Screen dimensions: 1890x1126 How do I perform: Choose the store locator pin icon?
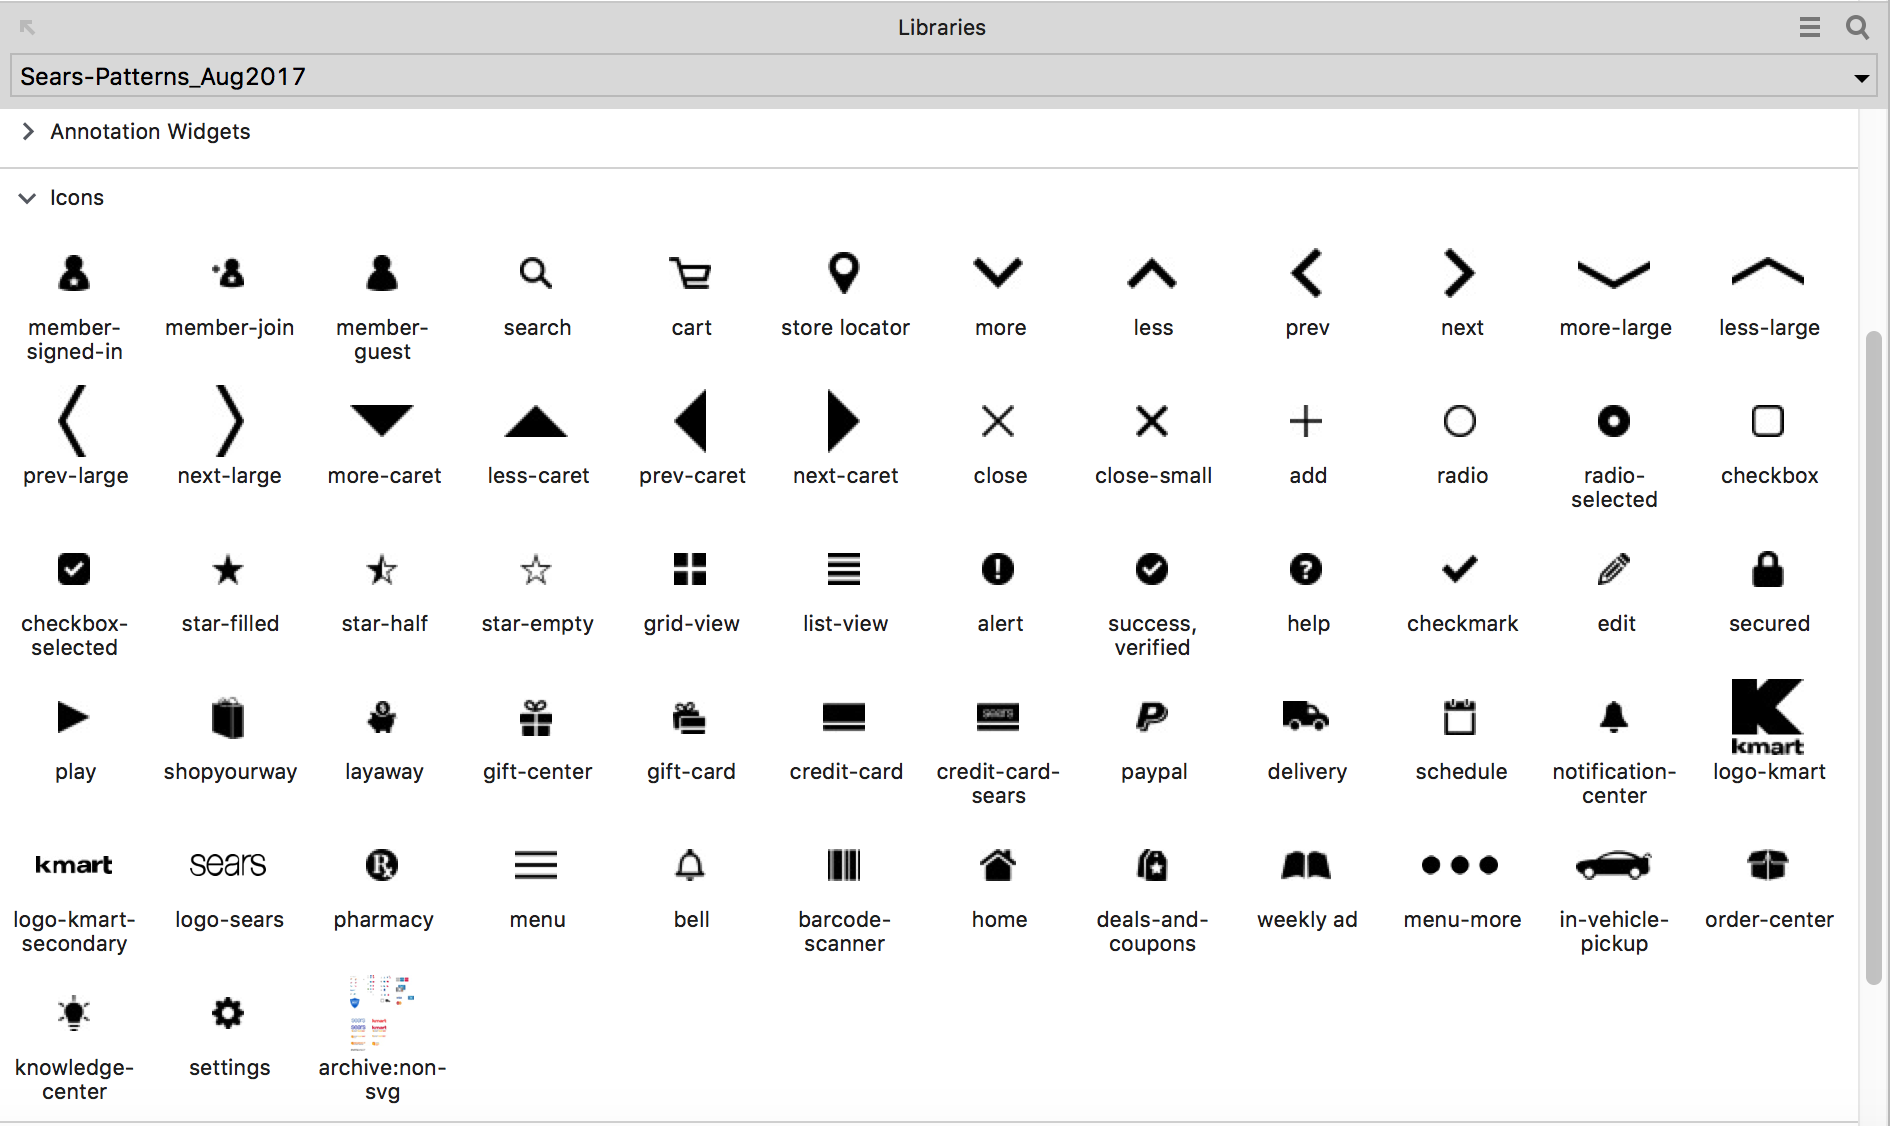click(844, 272)
